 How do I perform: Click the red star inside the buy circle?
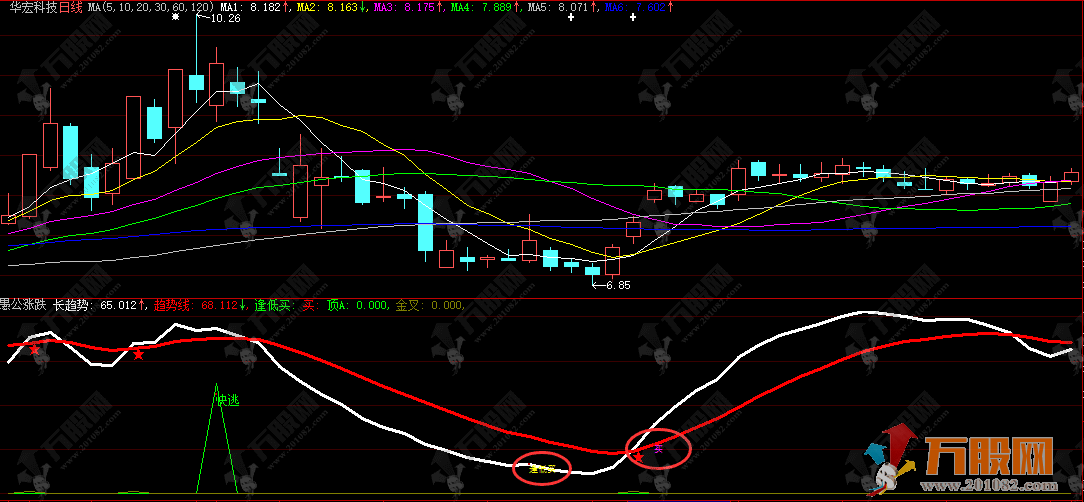pyautogui.click(x=639, y=458)
